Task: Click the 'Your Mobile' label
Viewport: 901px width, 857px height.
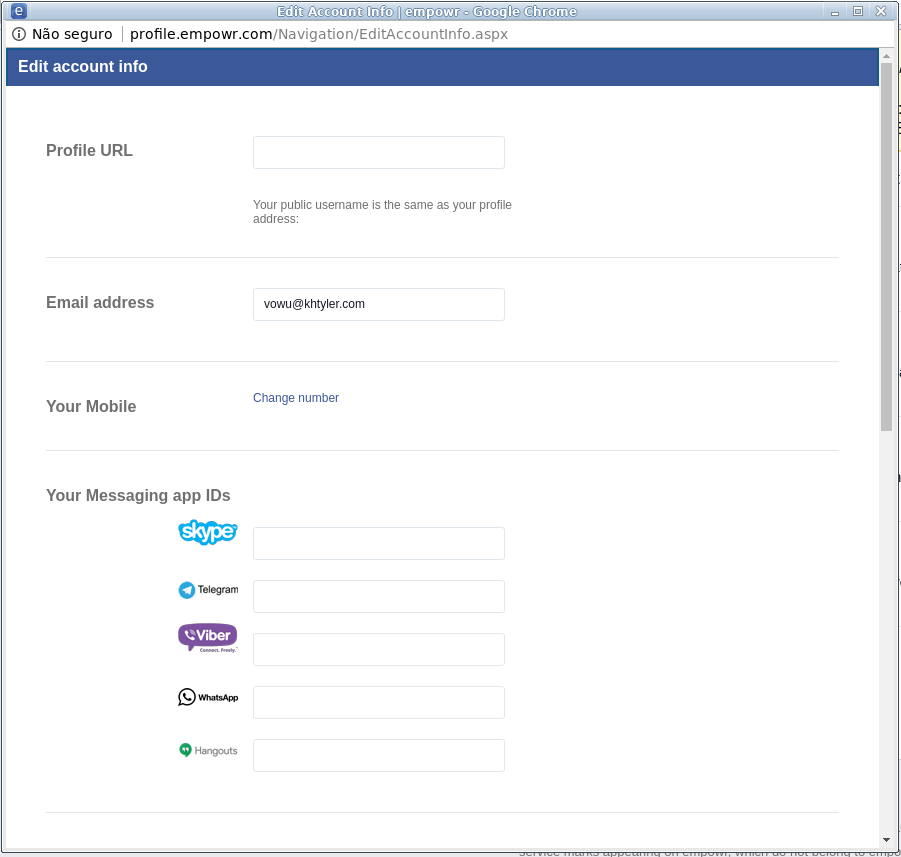Action: pyautogui.click(x=91, y=406)
